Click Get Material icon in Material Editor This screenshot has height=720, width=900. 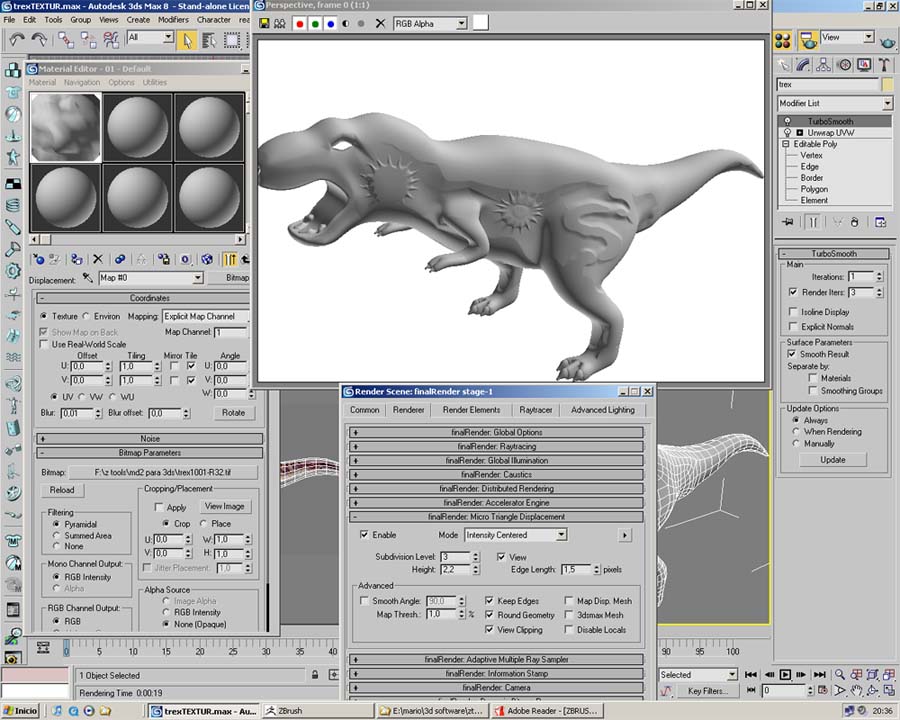click(38, 260)
